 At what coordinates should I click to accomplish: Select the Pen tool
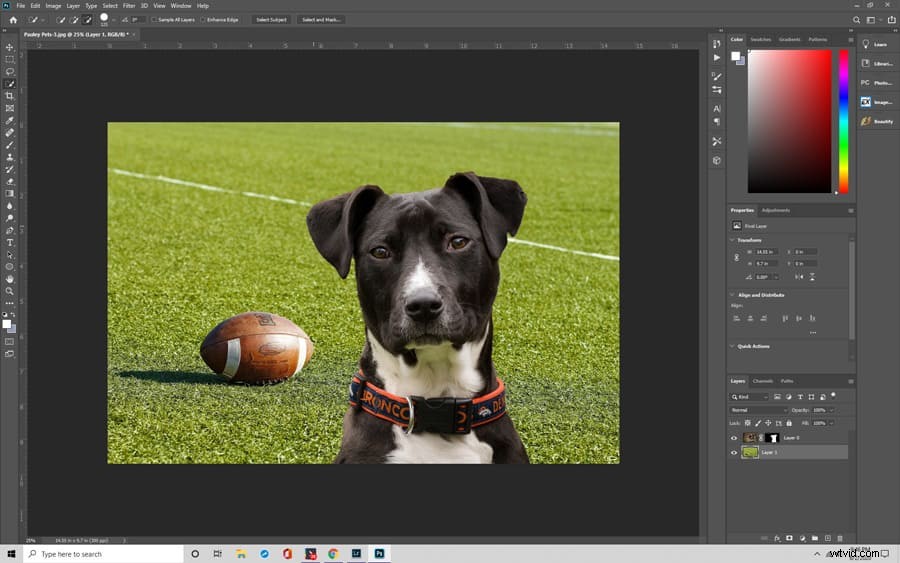(x=10, y=230)
